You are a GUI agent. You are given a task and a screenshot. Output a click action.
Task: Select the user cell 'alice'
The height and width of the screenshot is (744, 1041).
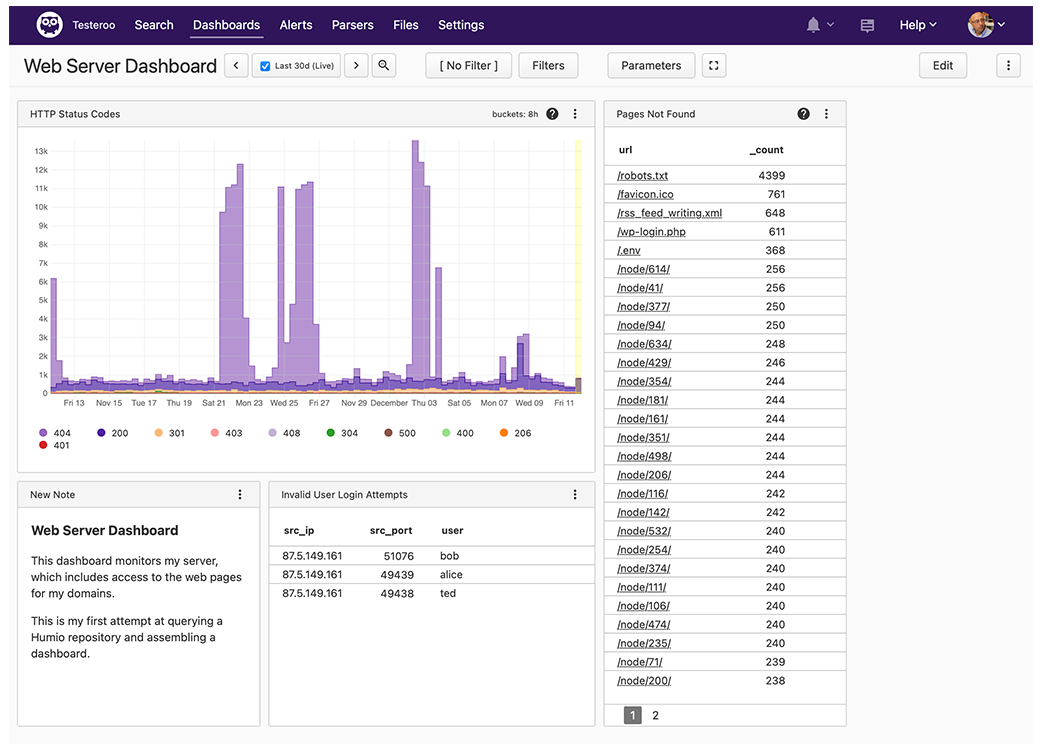(451, 575)
